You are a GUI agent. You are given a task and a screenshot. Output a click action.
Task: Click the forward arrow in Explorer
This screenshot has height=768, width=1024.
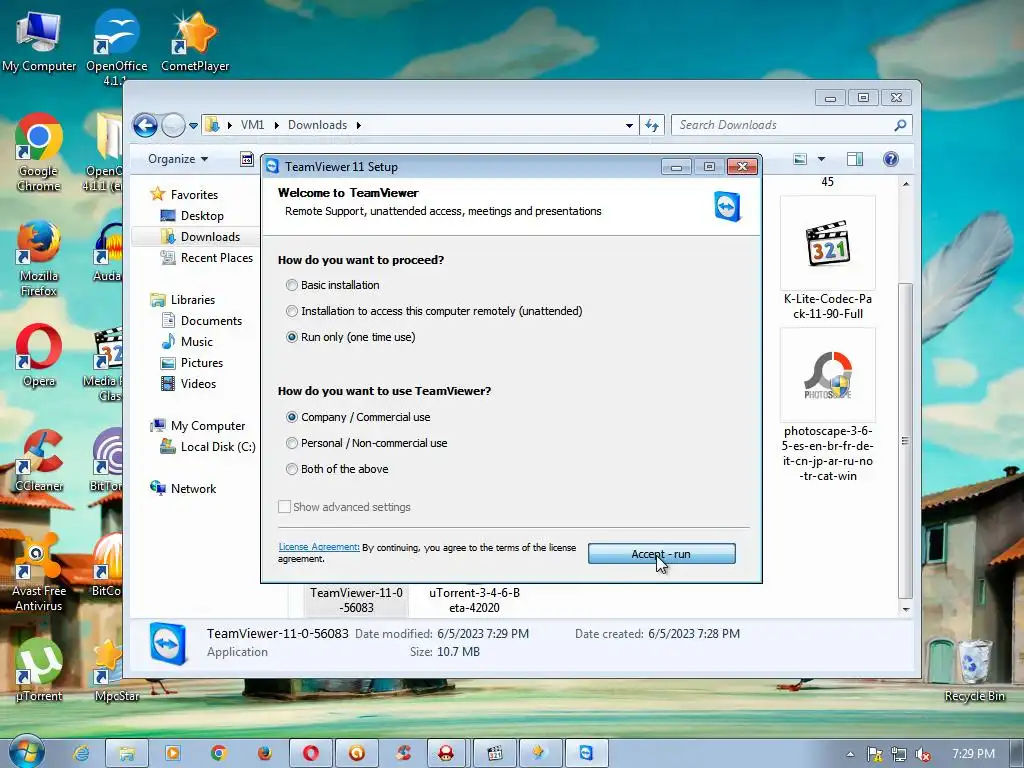[174, 125]
